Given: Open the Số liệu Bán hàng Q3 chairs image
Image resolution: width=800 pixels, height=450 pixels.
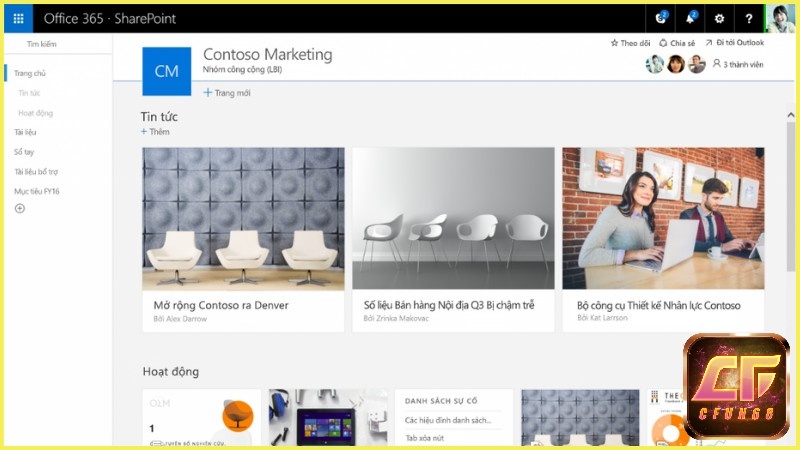Looking at the screenshot, I should (453, 218).
